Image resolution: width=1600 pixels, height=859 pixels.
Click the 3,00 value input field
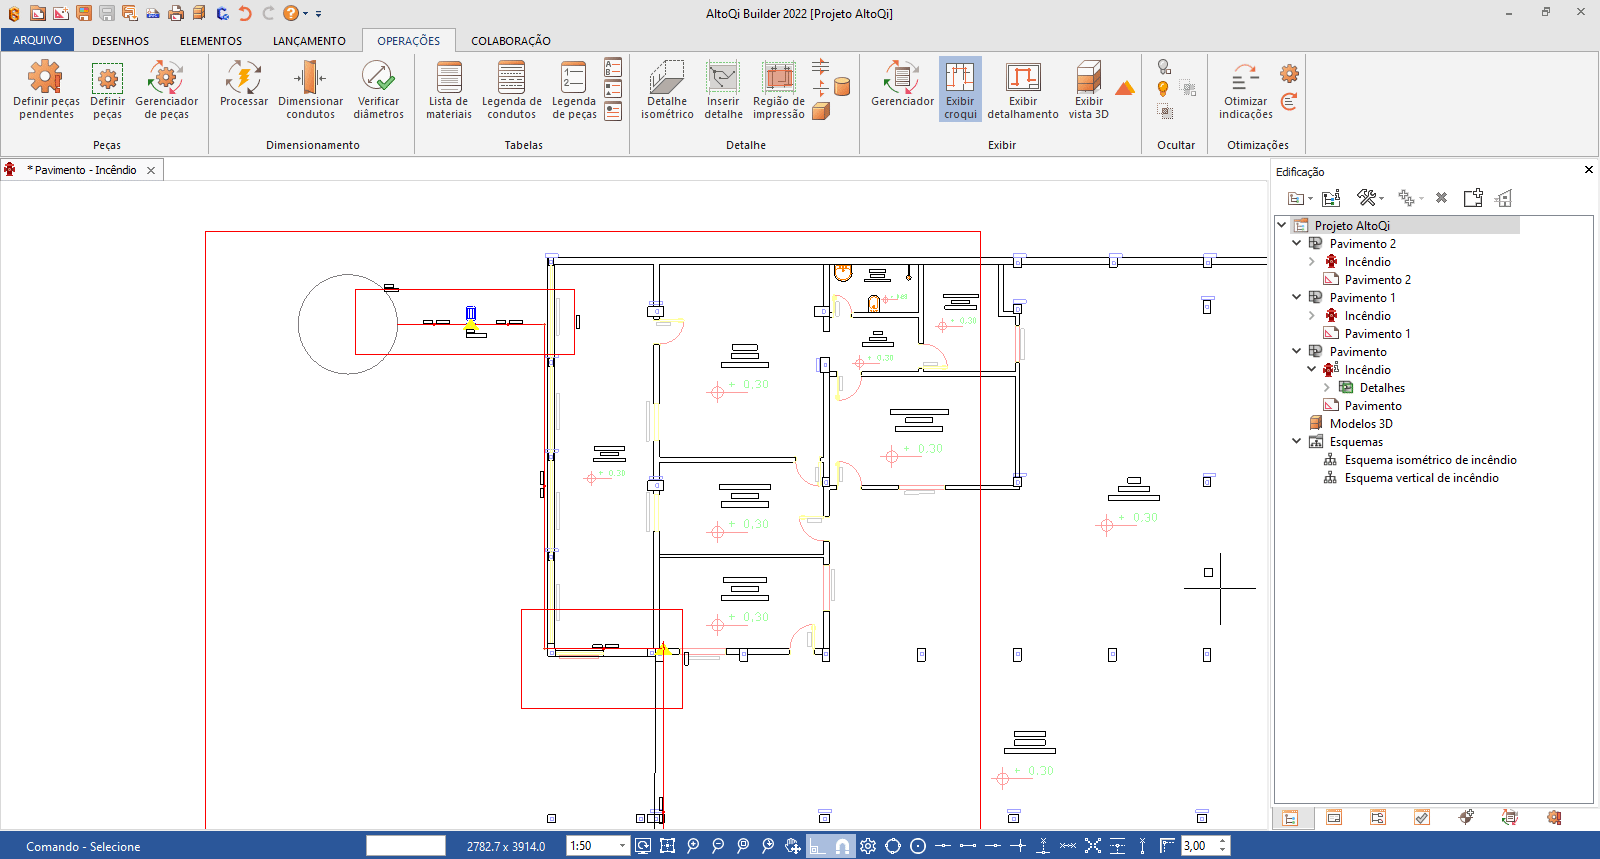tap(1197, 846)
